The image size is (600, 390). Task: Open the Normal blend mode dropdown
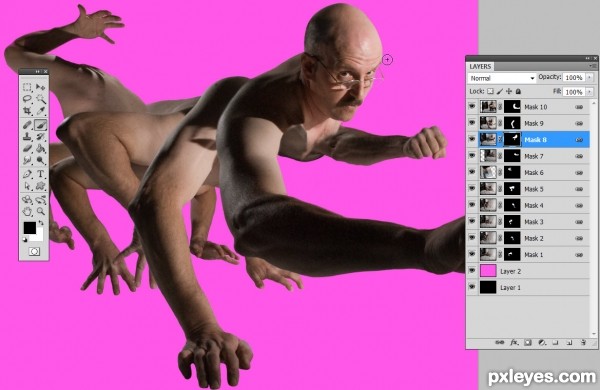point(502,78)
